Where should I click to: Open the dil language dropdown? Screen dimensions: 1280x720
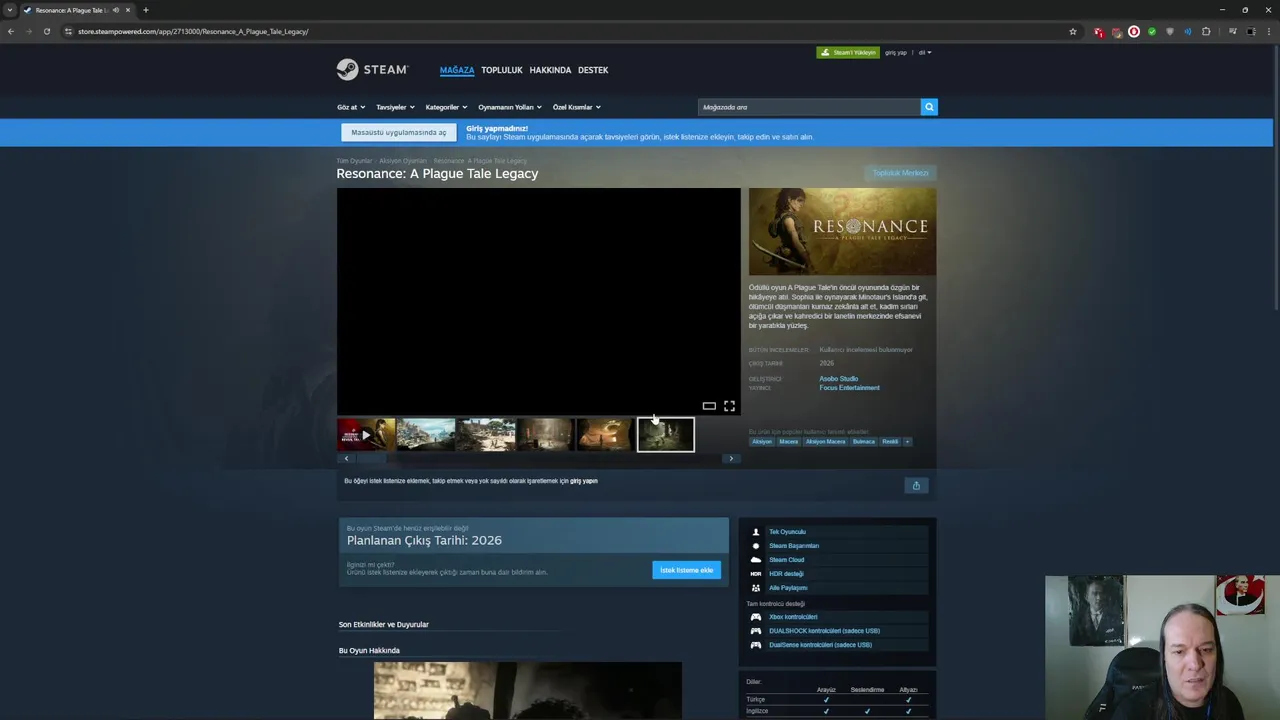925,52
